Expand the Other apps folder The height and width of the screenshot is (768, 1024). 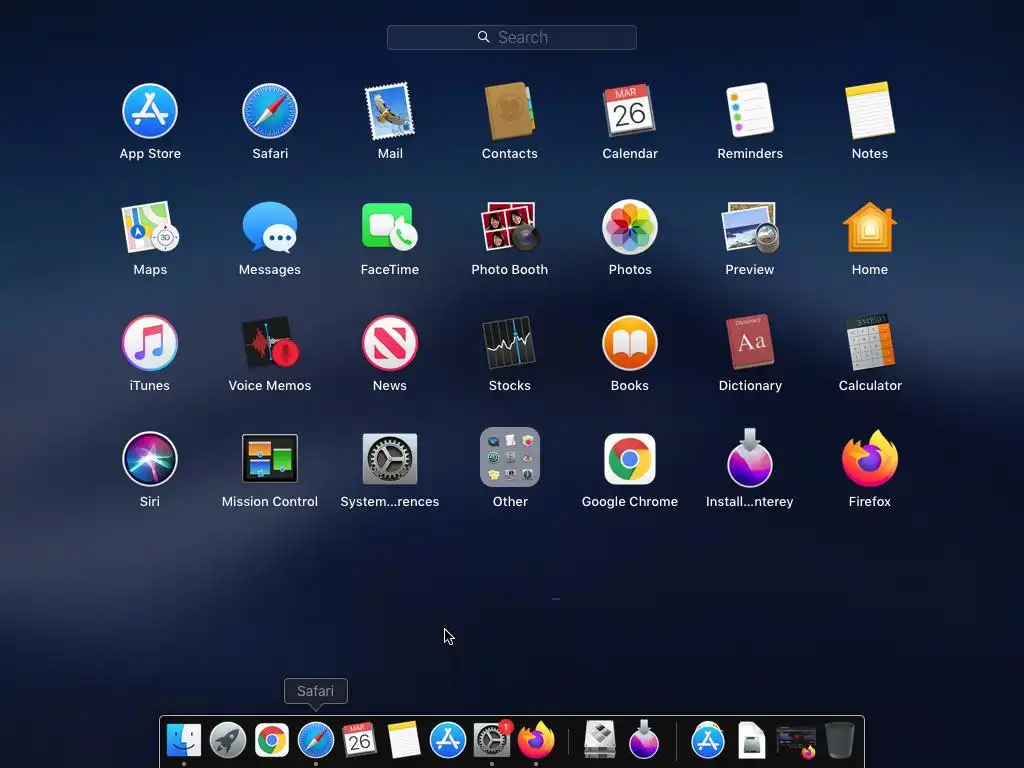tap(509, 457)
